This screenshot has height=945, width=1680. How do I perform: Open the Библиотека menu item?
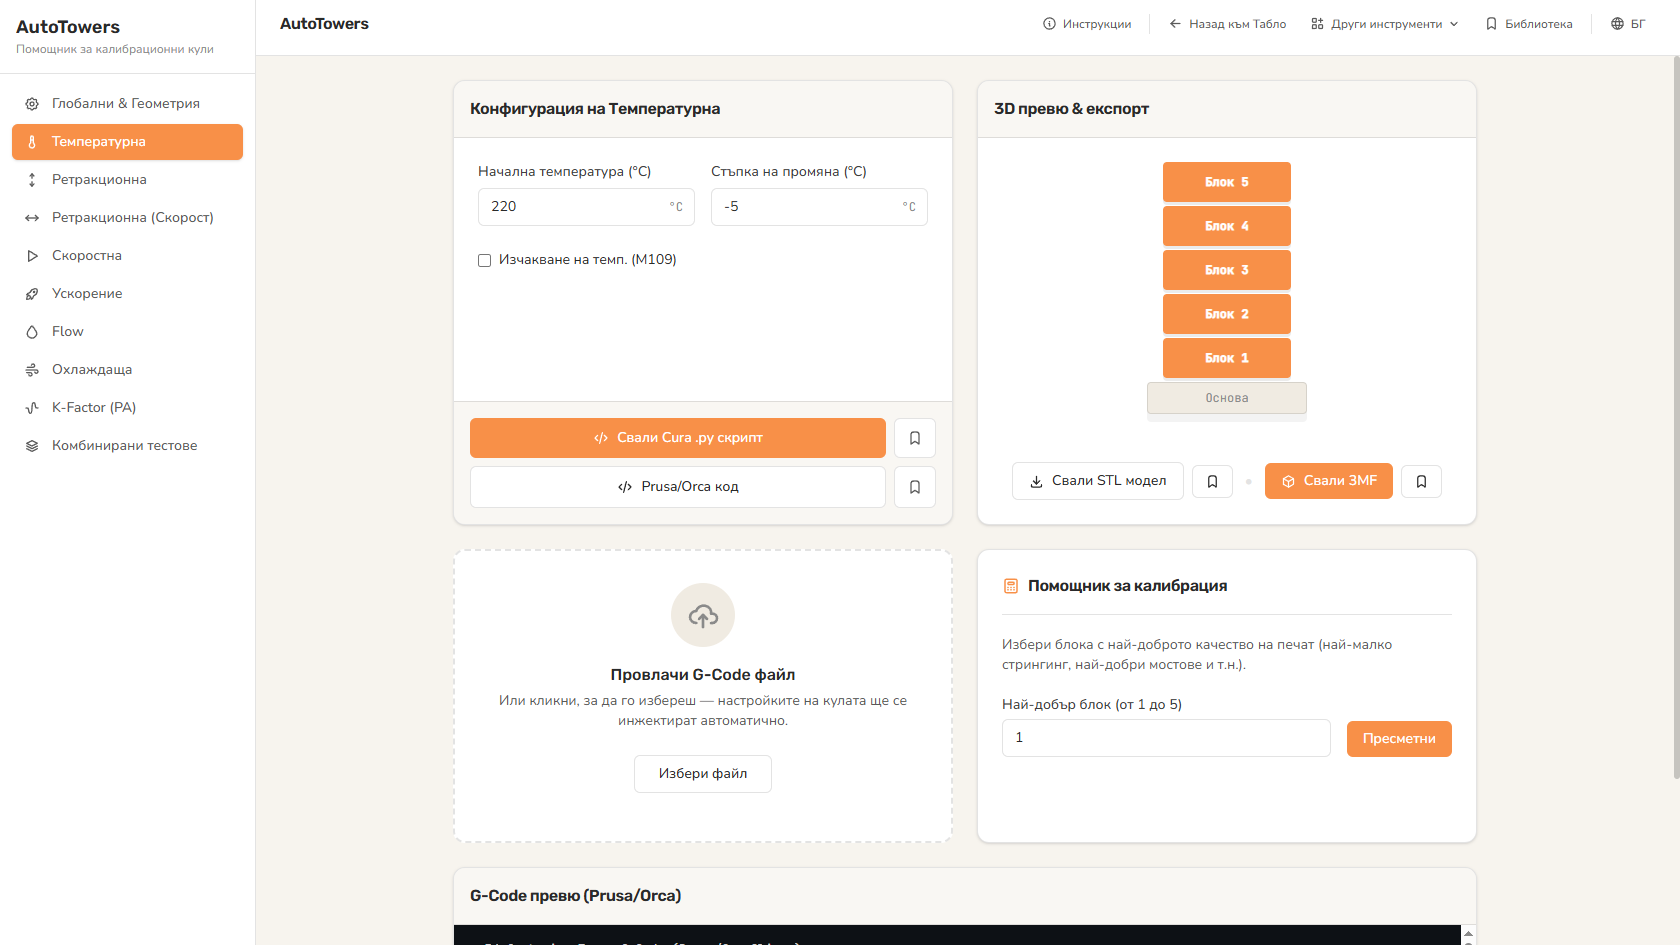(x=1529, y=24)
